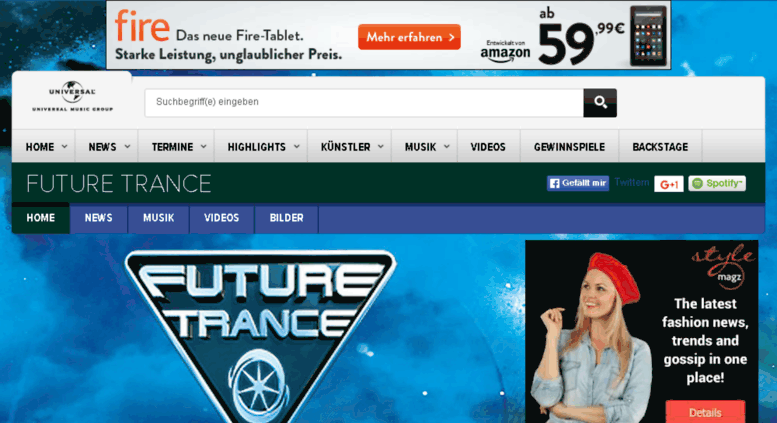Click the Future Trance triangle logo
The width and height of the screenshot is (777, 423).
tap(260, 336)
